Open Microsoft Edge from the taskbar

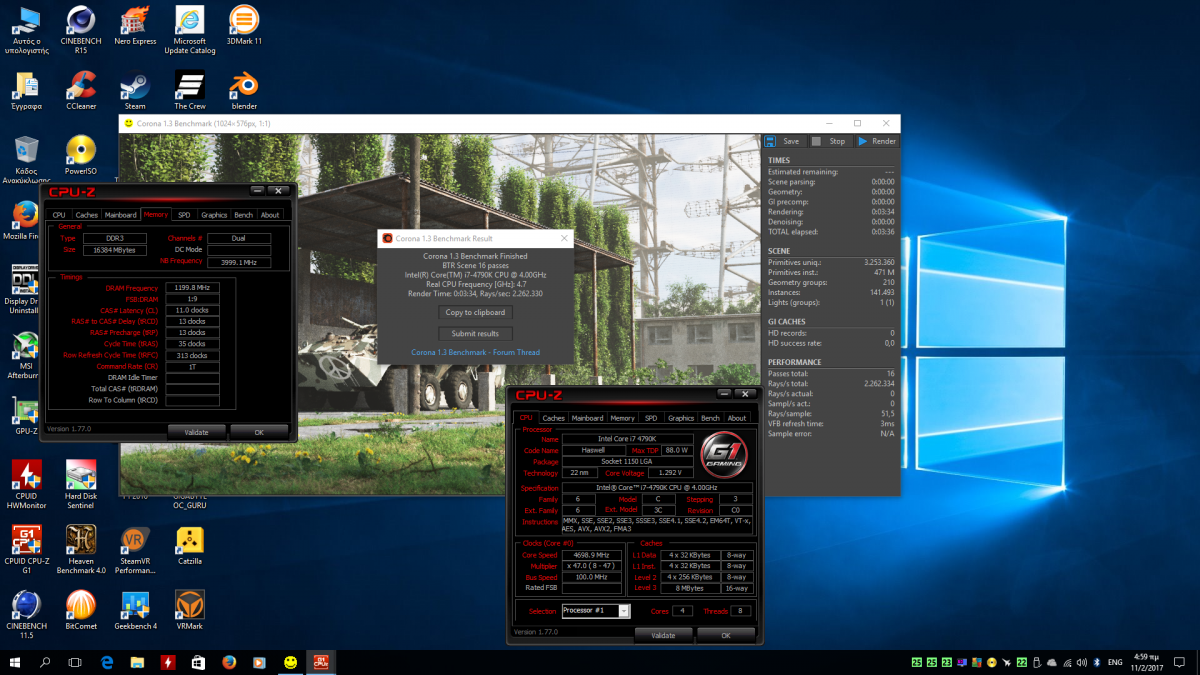click(107, 662)
